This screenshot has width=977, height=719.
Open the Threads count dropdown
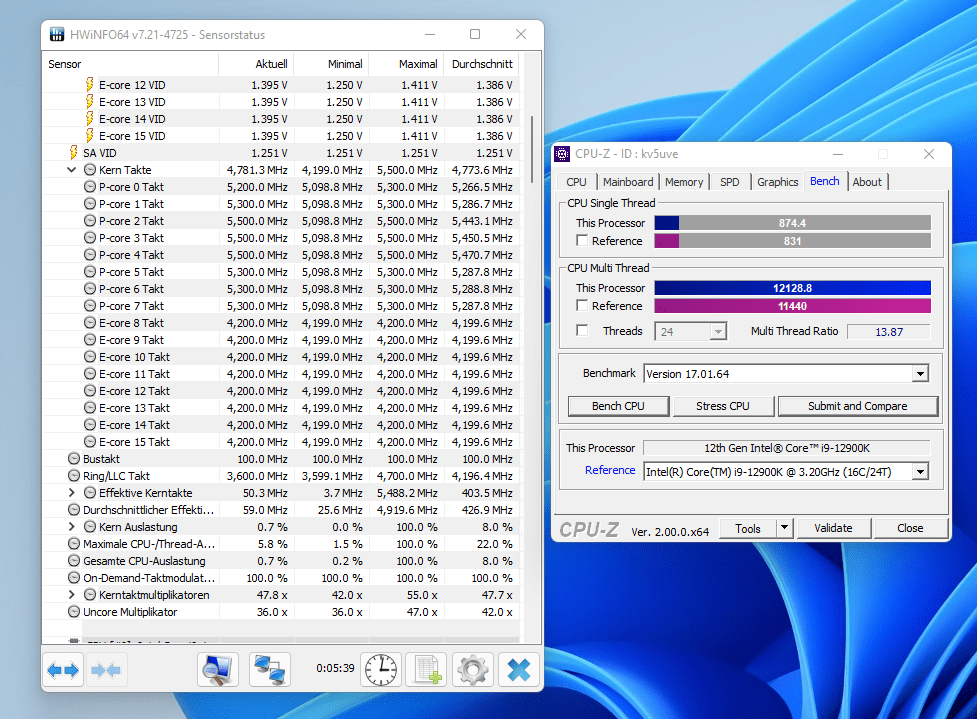click(718, 331)
